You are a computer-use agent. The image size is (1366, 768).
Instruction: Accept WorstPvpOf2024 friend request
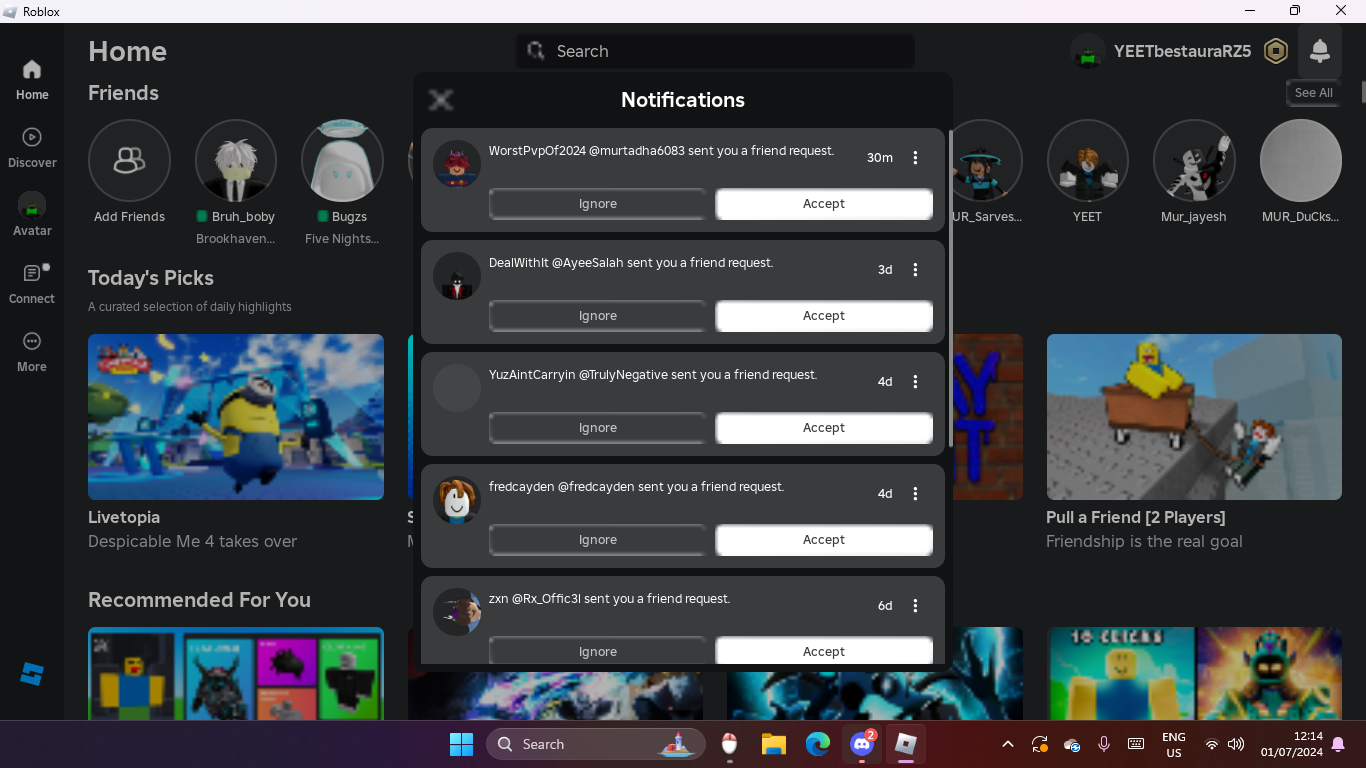pyautogui.click(x=824, y=204)
